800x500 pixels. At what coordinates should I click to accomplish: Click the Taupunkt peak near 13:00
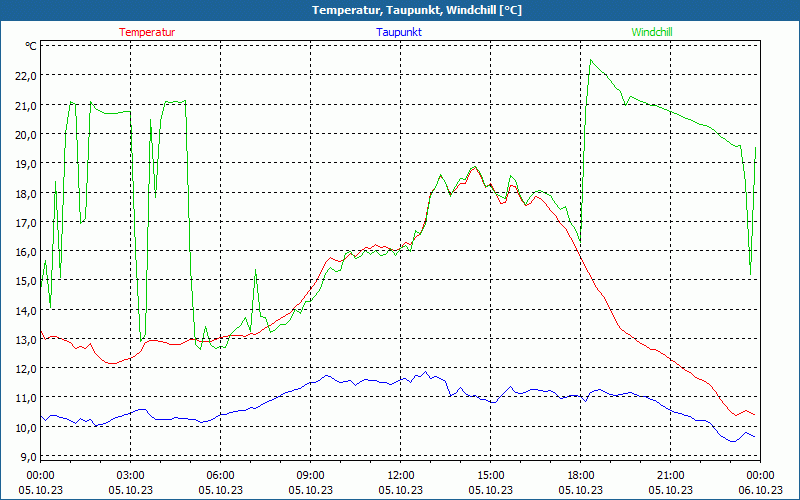click(426, 372)
